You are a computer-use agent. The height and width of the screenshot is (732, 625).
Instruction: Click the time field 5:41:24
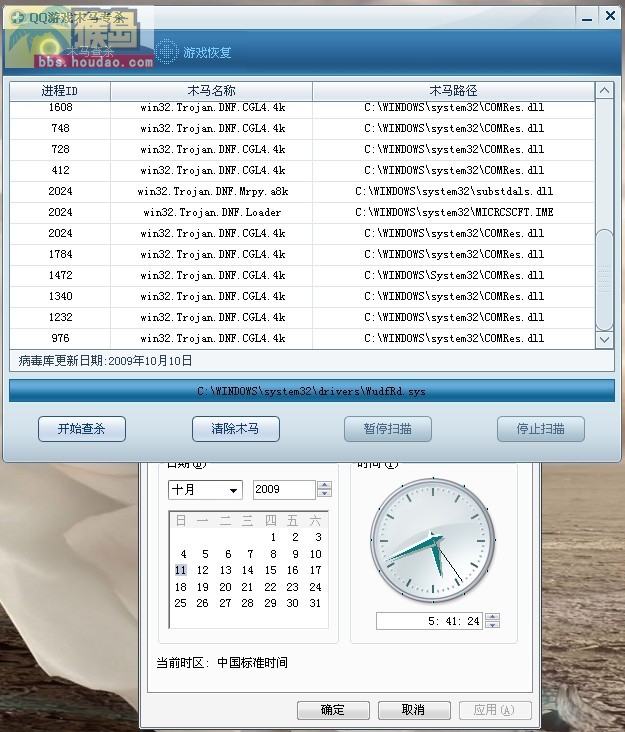tap(430, 621)
